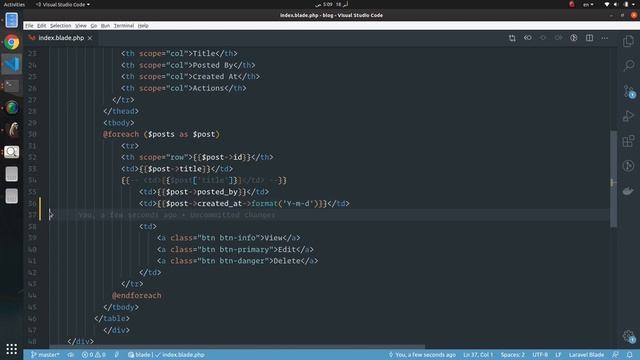Open the Visual Studio Code app menu

(63, 4)
